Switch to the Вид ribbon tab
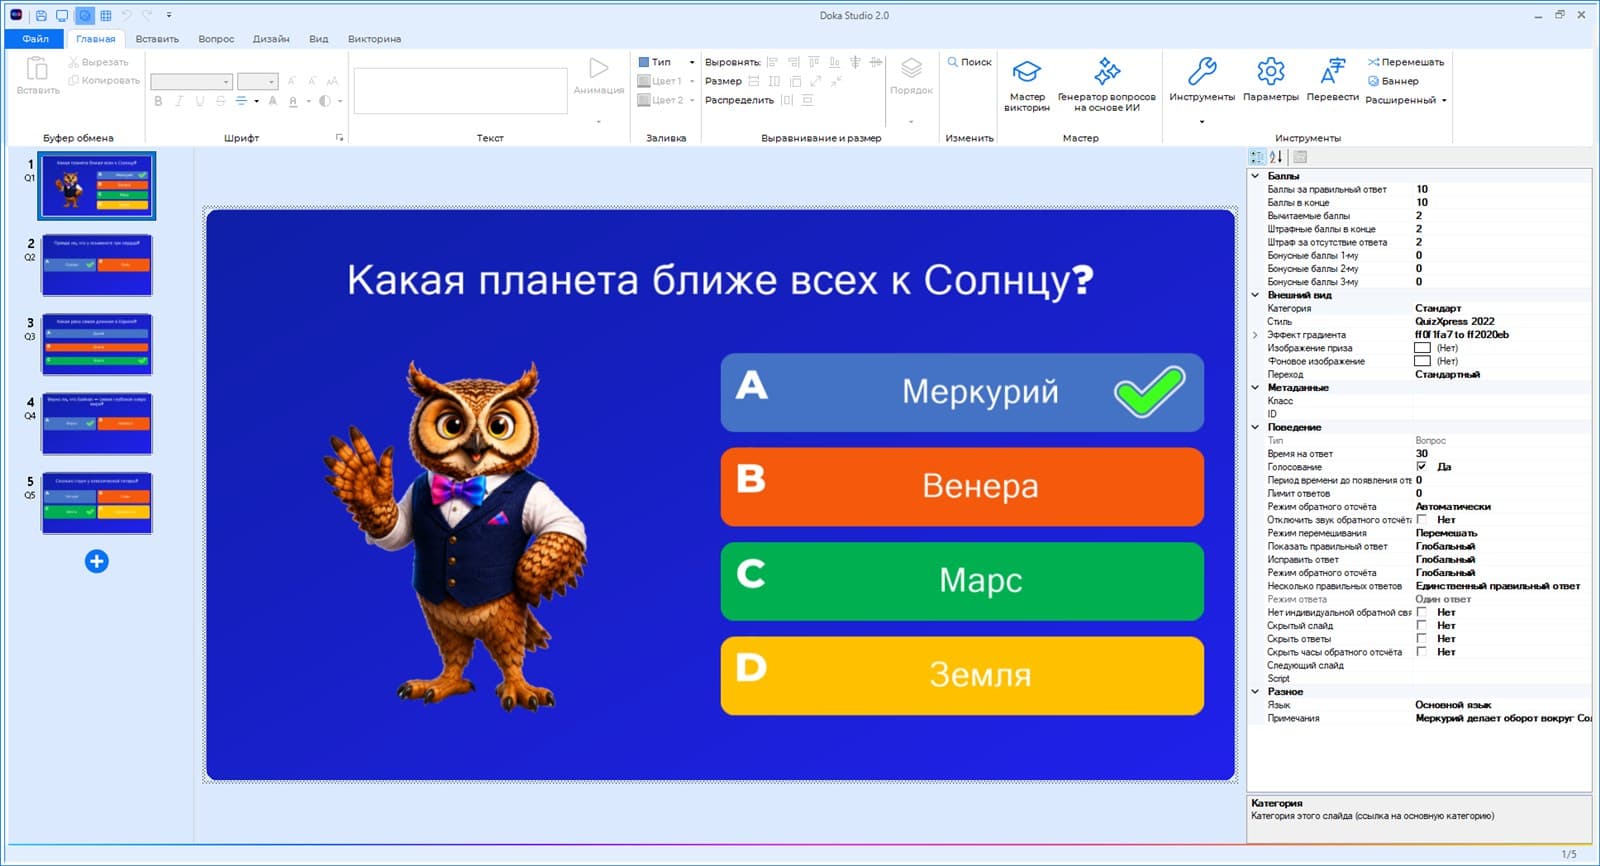The width and height of the screenshot is (1600, 866). coord(319,39)
